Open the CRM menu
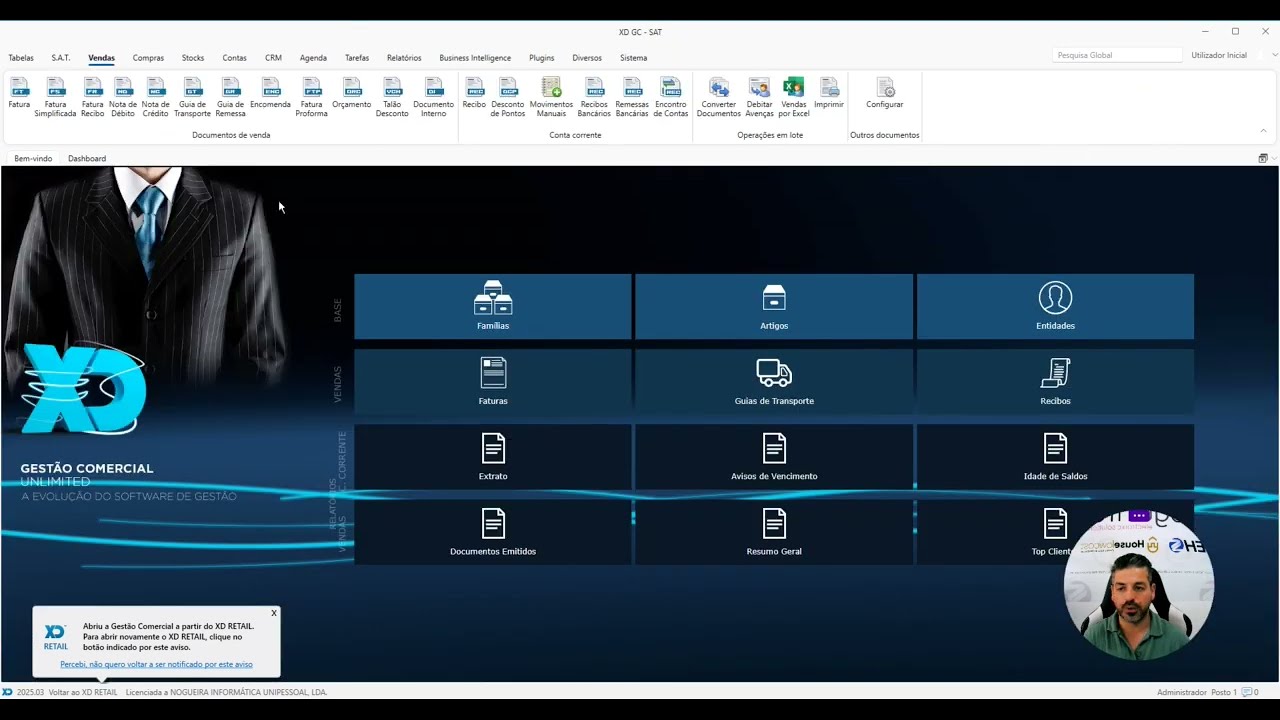This screenshot has width=1280, height=720. (273, 58)
